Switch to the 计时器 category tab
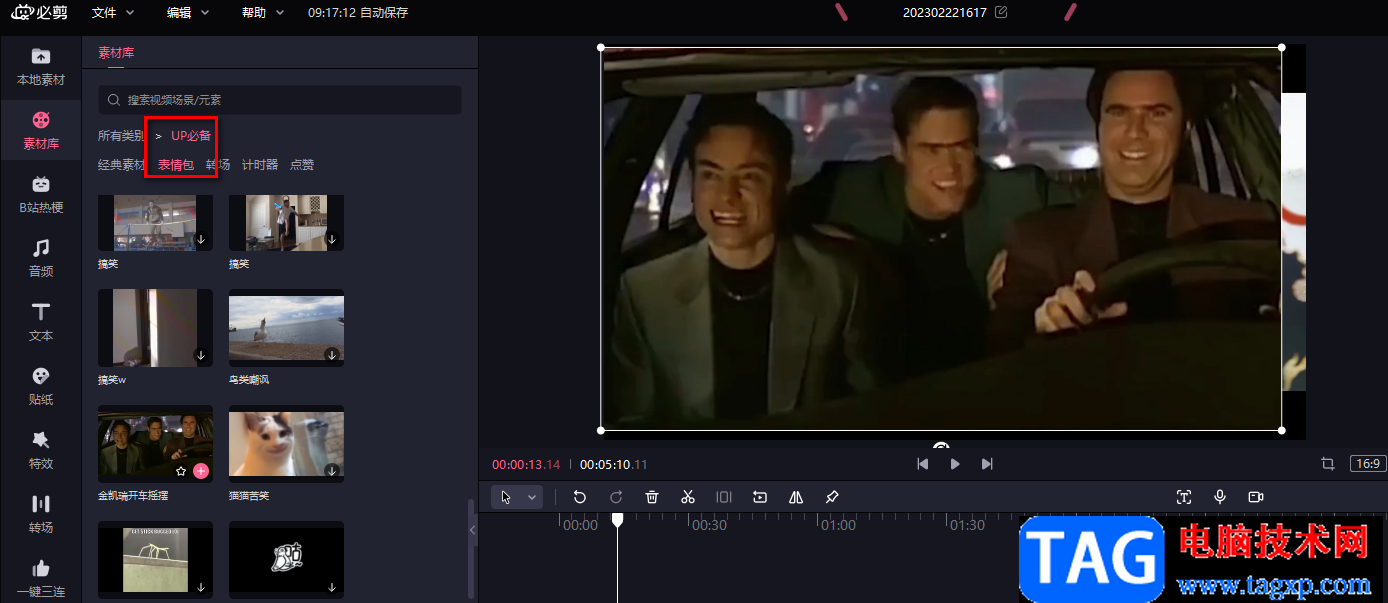The image size is (1388, 603). 260,165
